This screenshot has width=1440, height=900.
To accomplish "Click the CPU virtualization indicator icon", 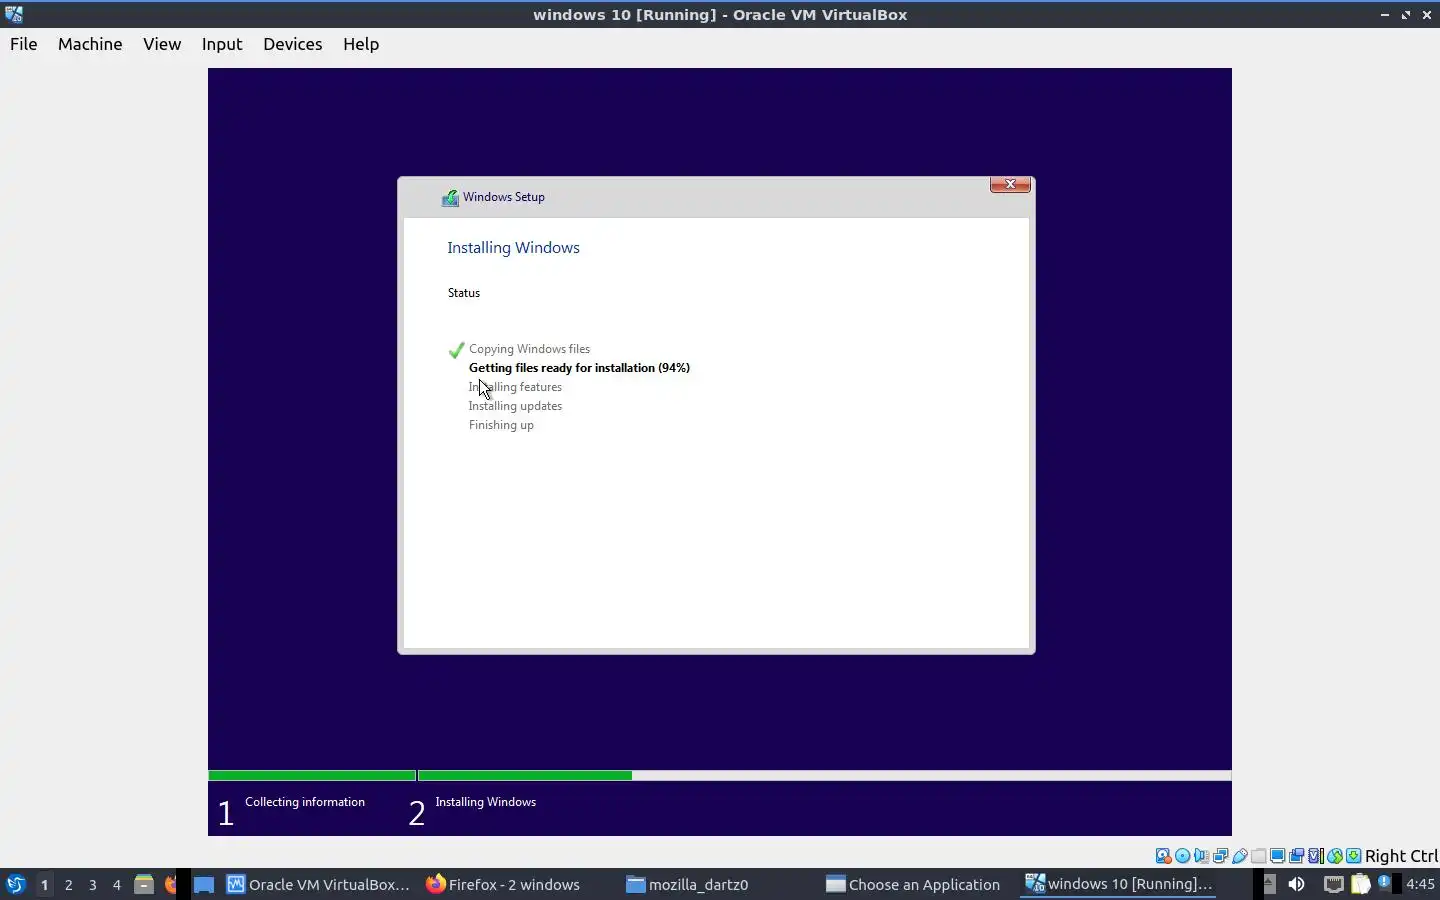I will click(x=1316, y=856).
